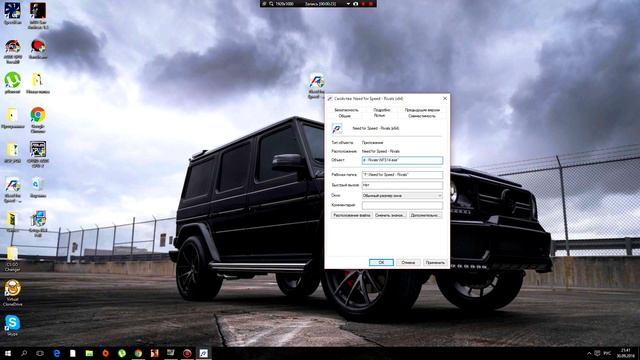
Task: Select the Need for Speed shortcut in left column
Action: 13,190
